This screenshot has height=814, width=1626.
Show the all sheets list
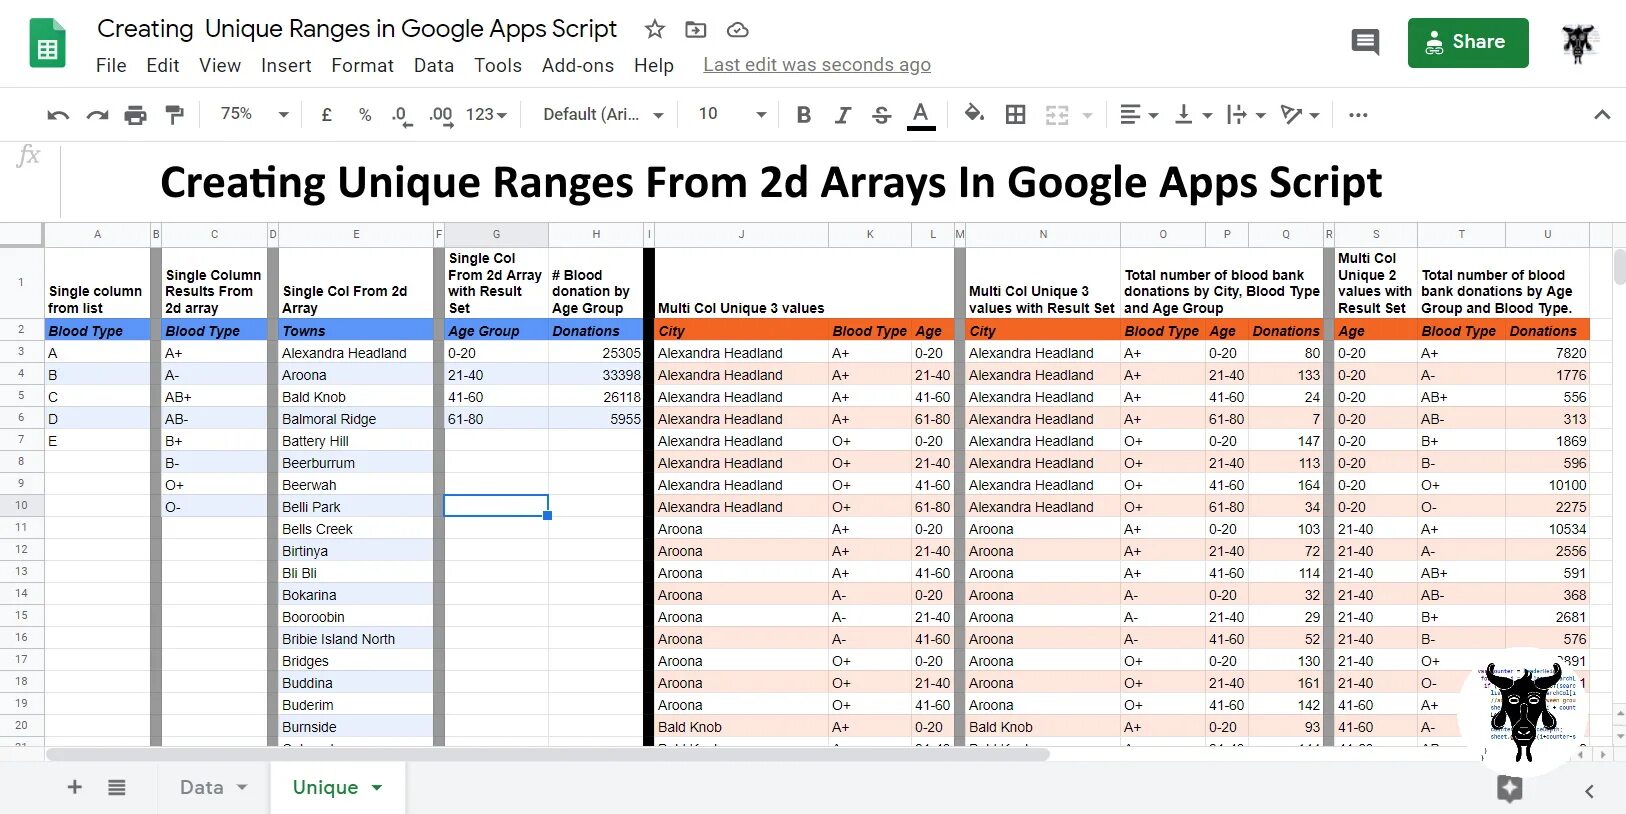[117, 787]
